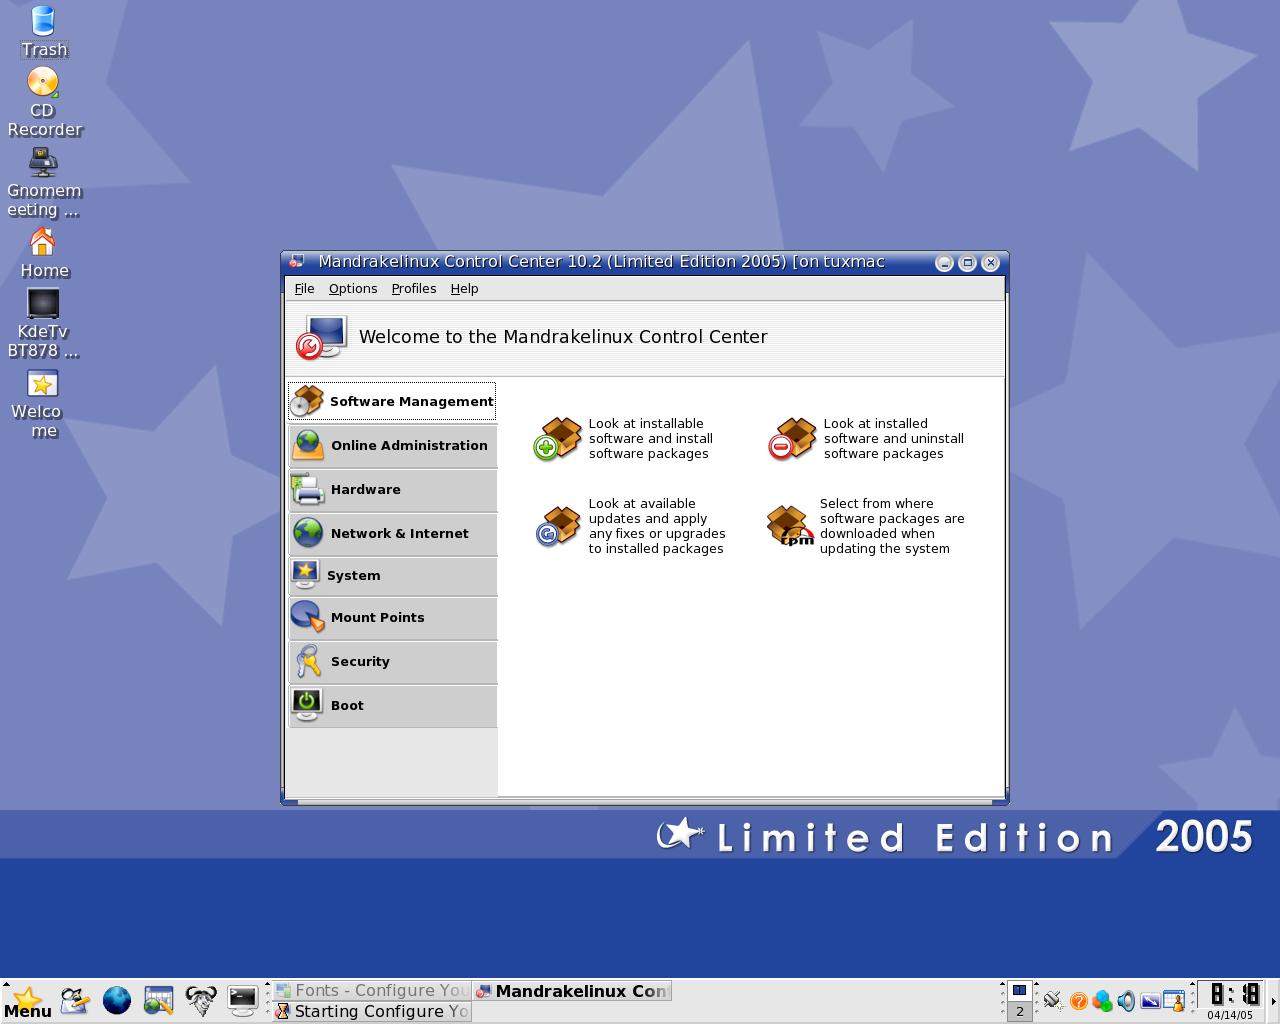Open the Software Management section
Image resolution: width=1280 pixels, height=1024 pixels.
click(x=392, y=401)
